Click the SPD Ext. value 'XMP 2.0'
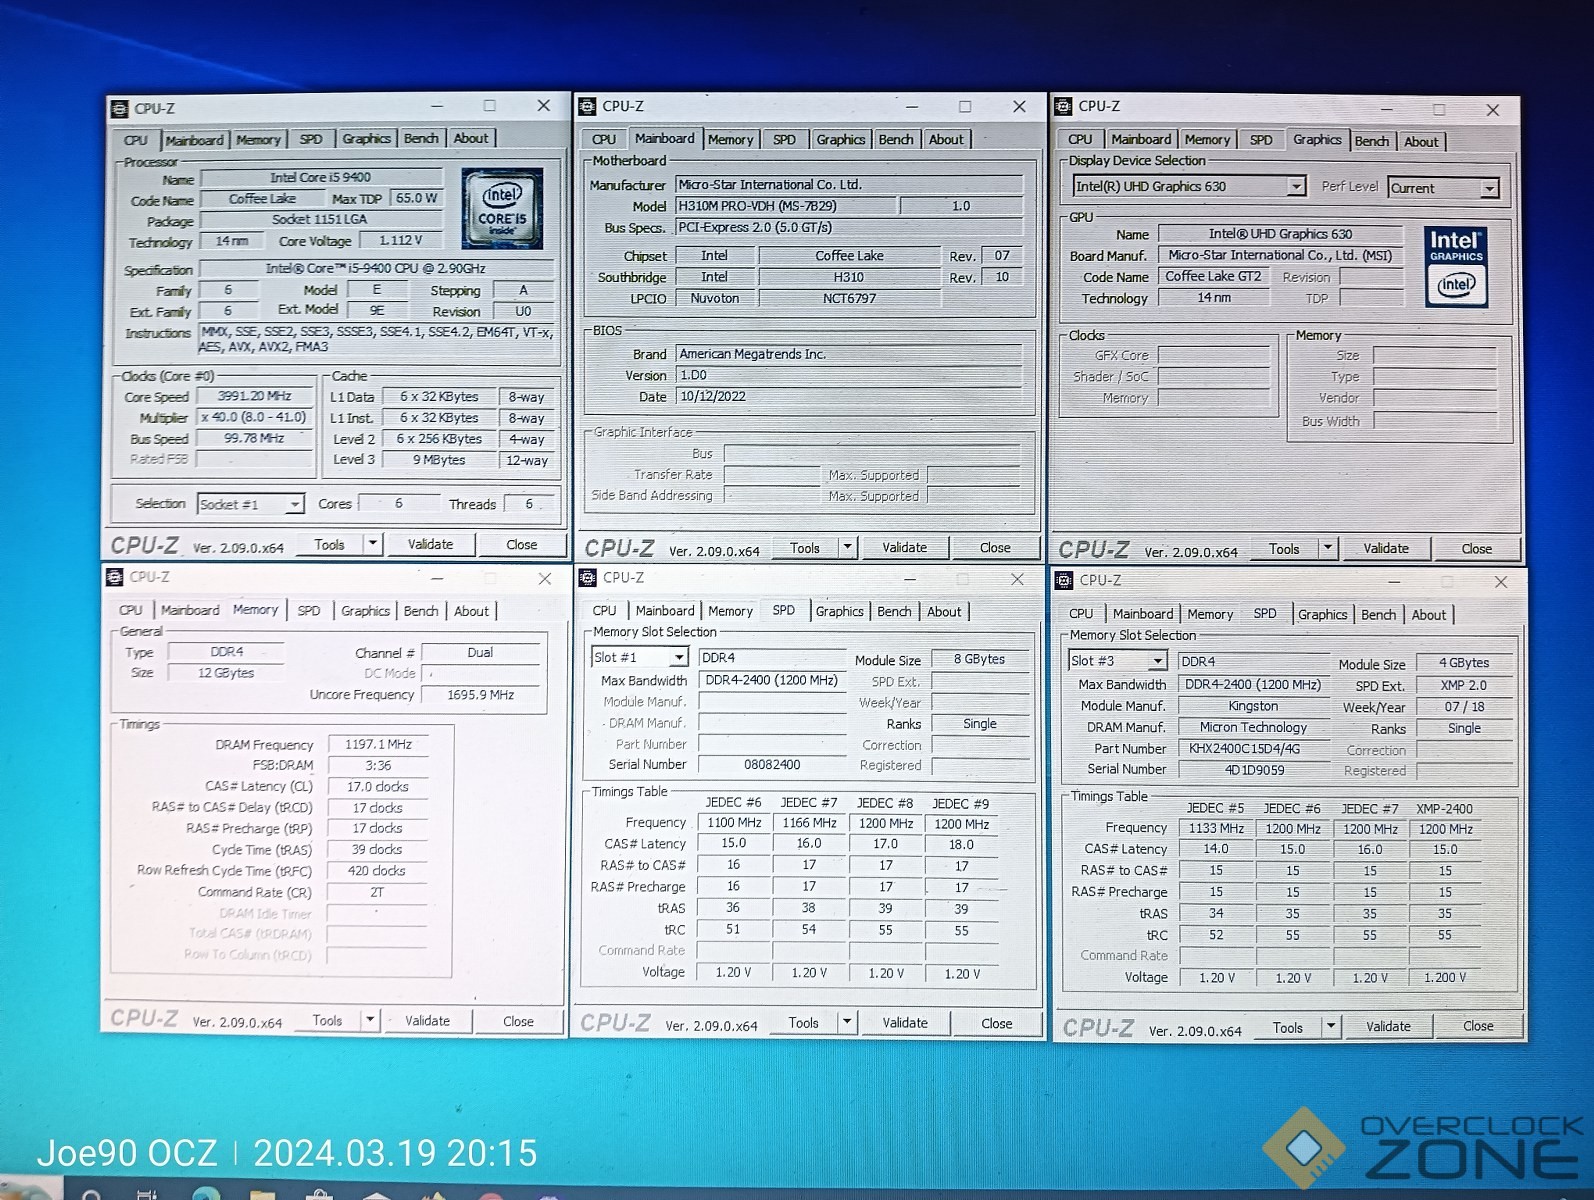This screenshot has width=1594, height=1200. (x=1464, y=685)
